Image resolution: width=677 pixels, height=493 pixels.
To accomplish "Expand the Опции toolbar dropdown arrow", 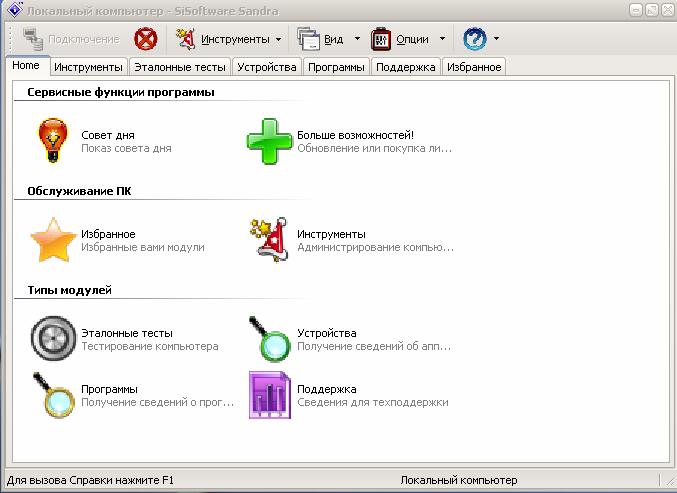I will [x=442, y=39].
